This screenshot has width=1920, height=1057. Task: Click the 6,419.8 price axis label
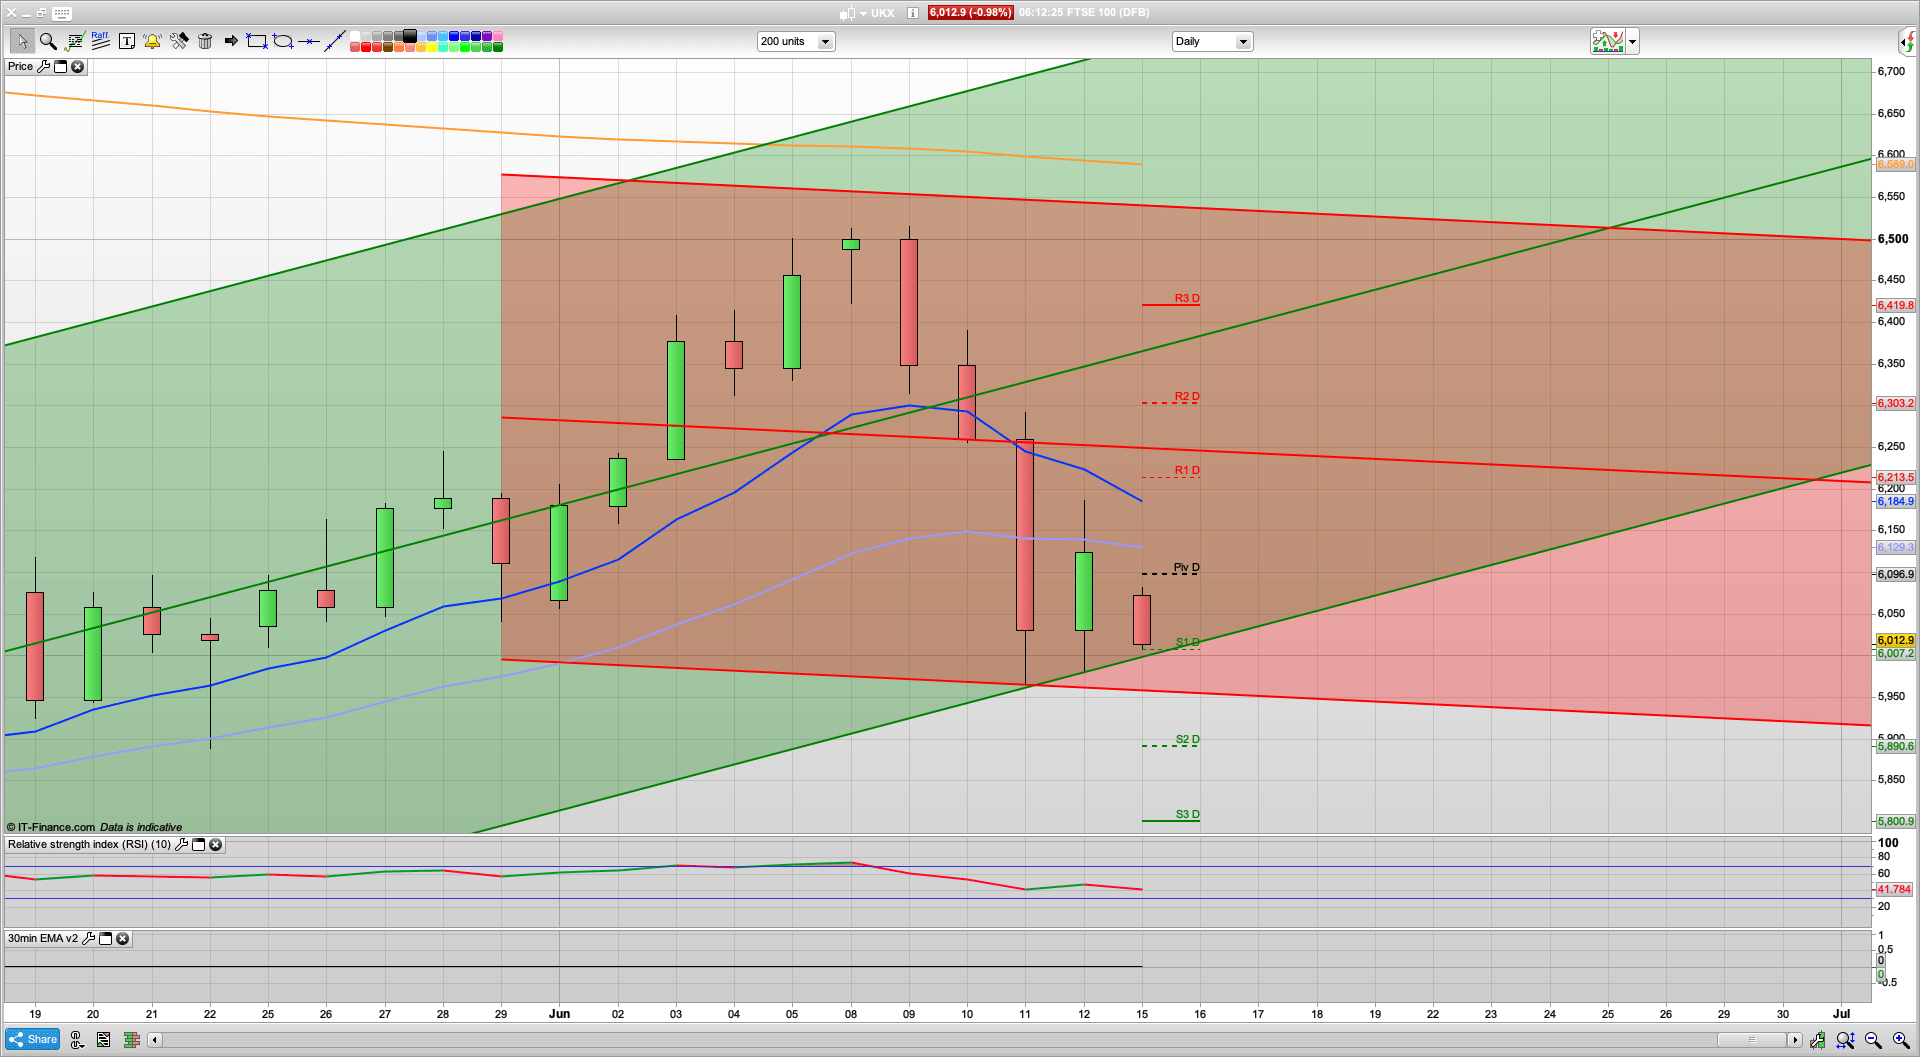point(1895,305)
